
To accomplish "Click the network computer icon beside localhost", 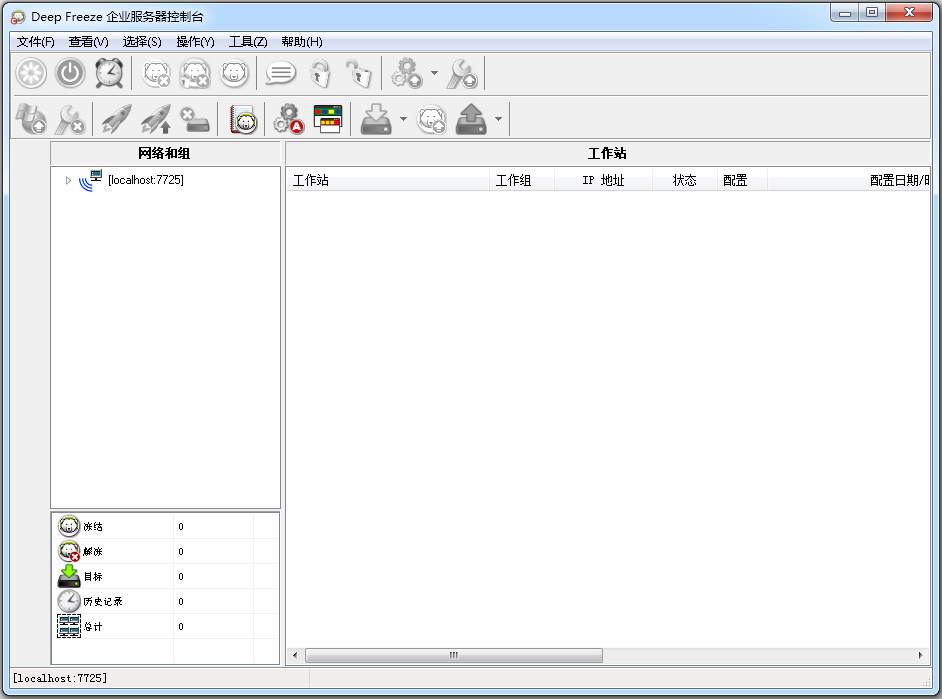I will (x=90, y=180).
